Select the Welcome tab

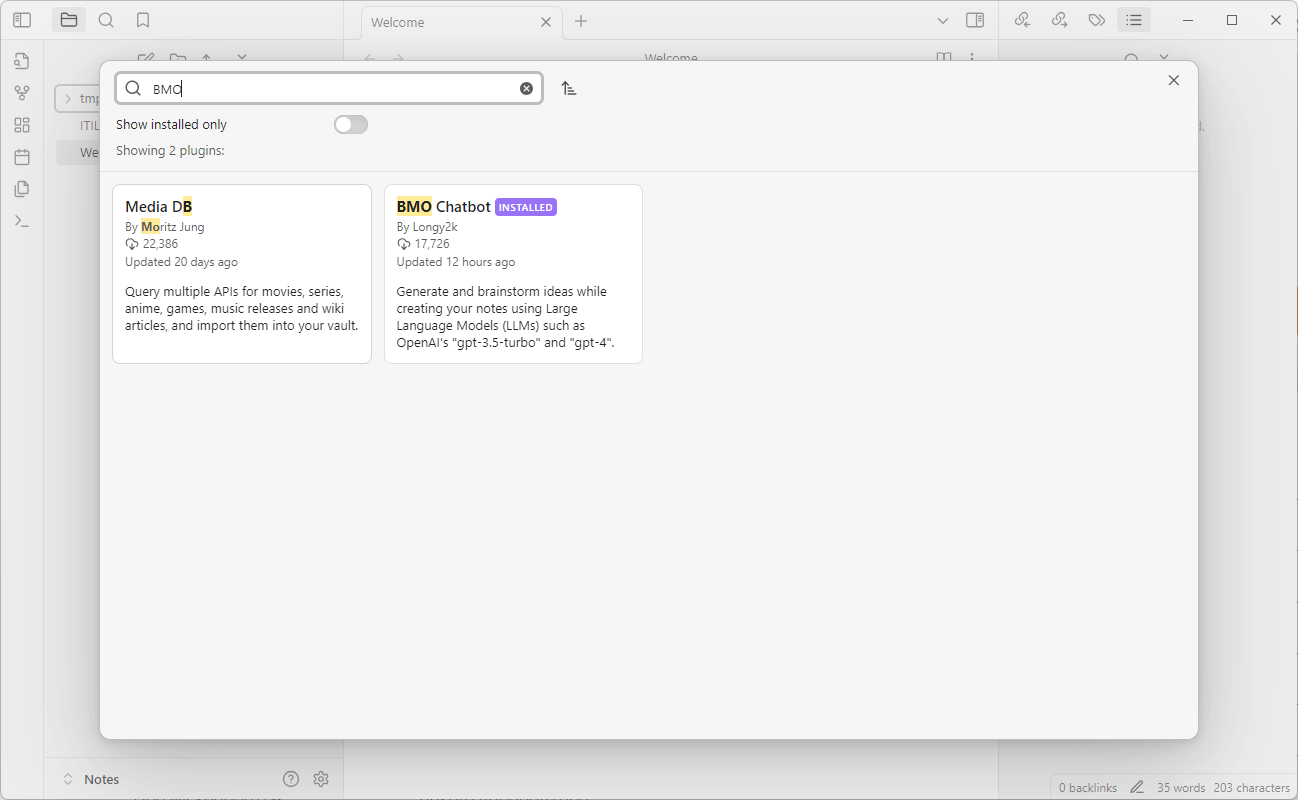click(x=440, y=22)
